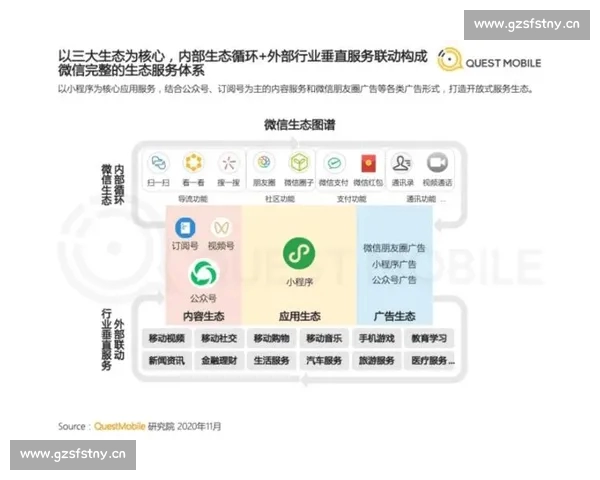Click the 移动音乐 box
600x480 pixels.
coord(324,338)
